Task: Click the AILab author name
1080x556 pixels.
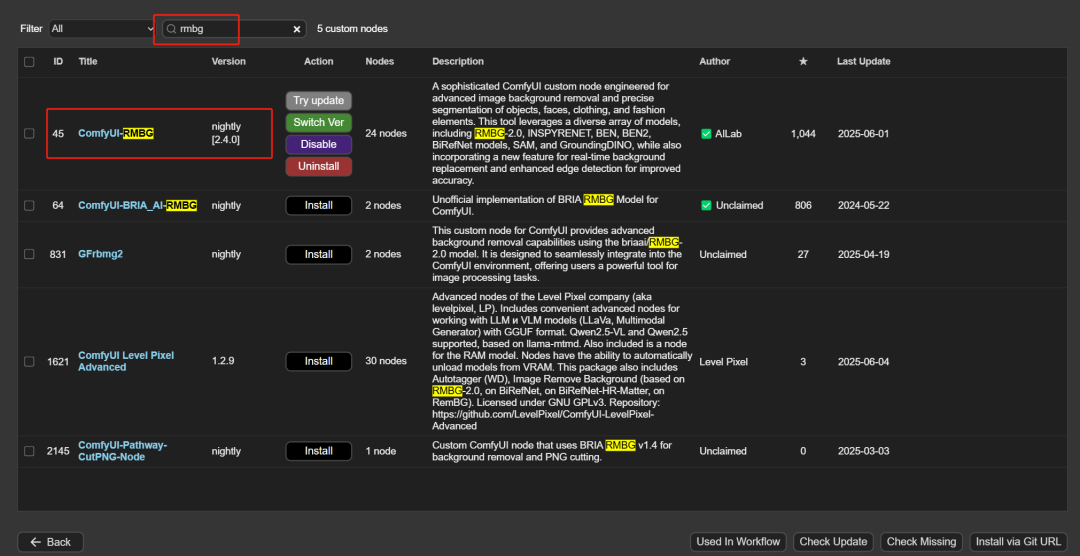Action: (x=729, y=134)
